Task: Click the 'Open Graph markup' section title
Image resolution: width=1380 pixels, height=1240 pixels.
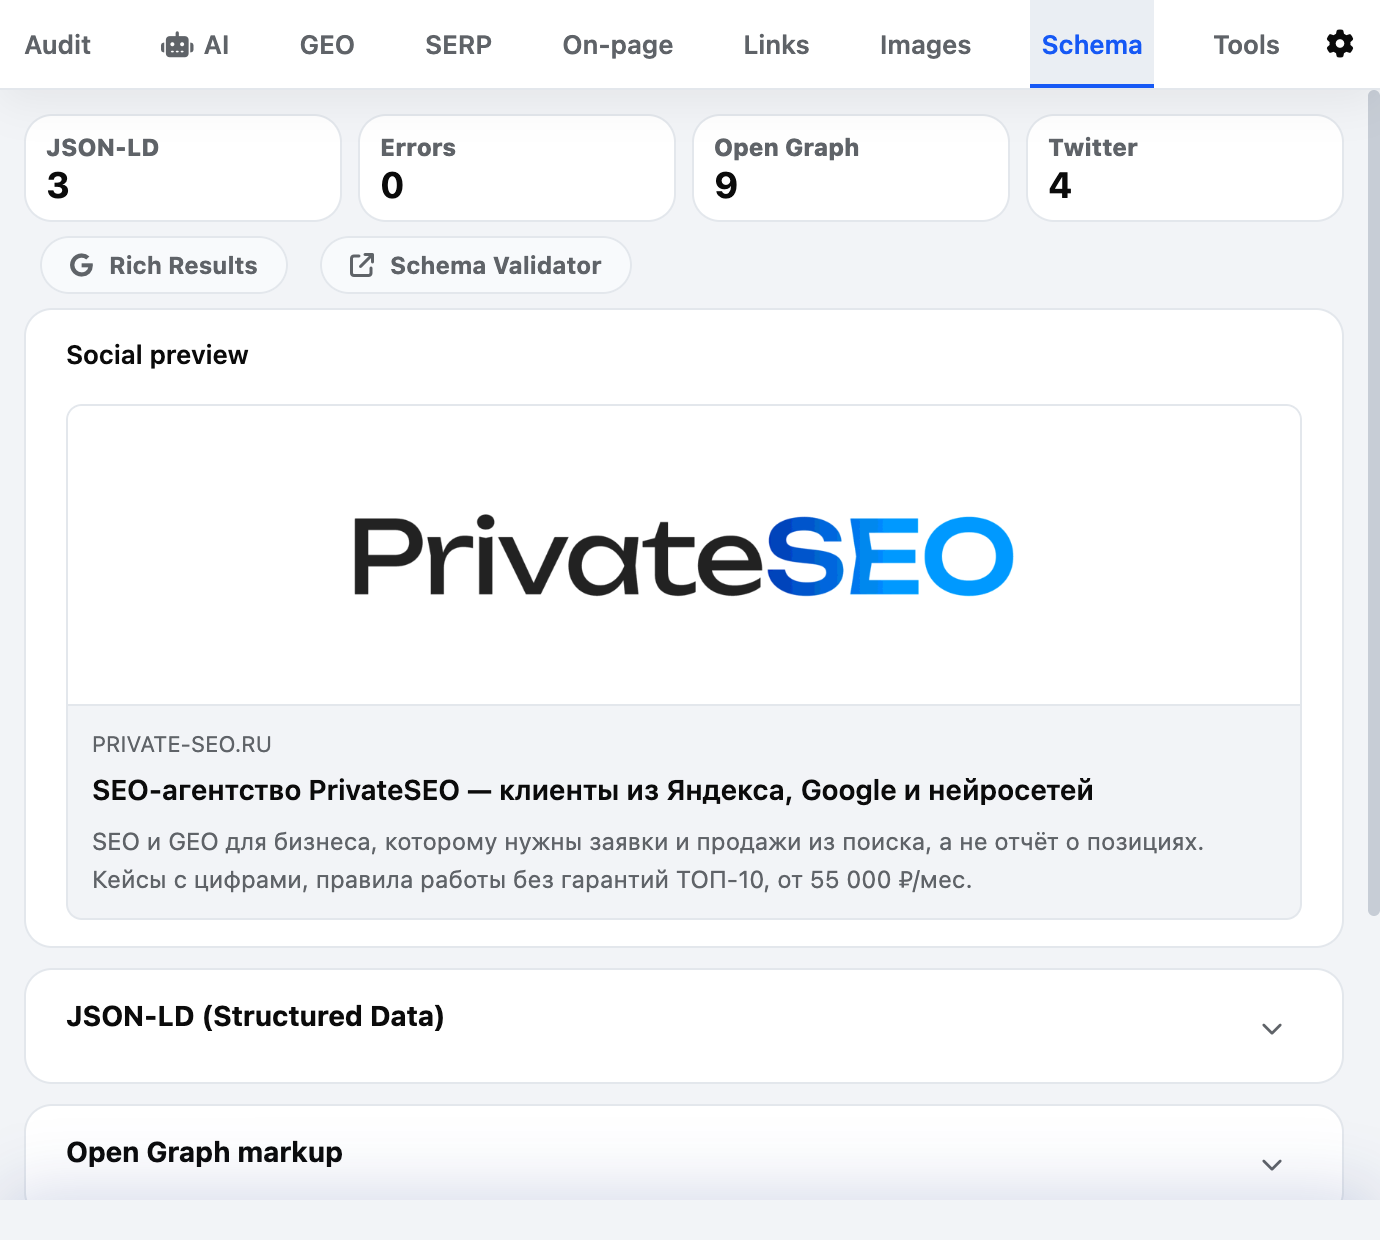Action: (x=204, y=1152)
